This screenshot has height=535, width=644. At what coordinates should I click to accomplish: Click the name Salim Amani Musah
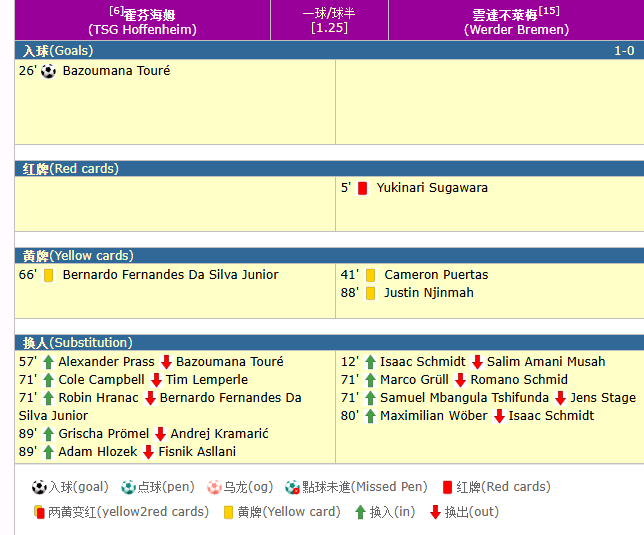(546, 362)
